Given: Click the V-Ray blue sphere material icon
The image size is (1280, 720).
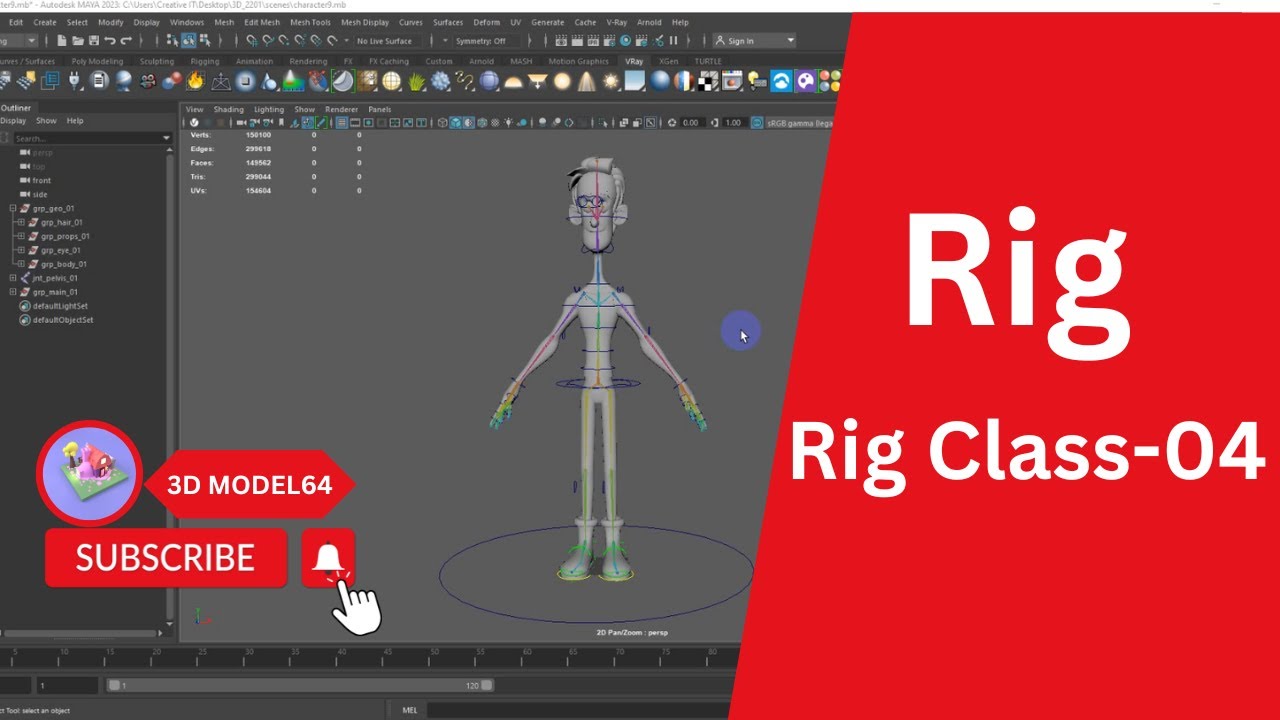Looking at the screenshot, I should [x=660, y=81].
